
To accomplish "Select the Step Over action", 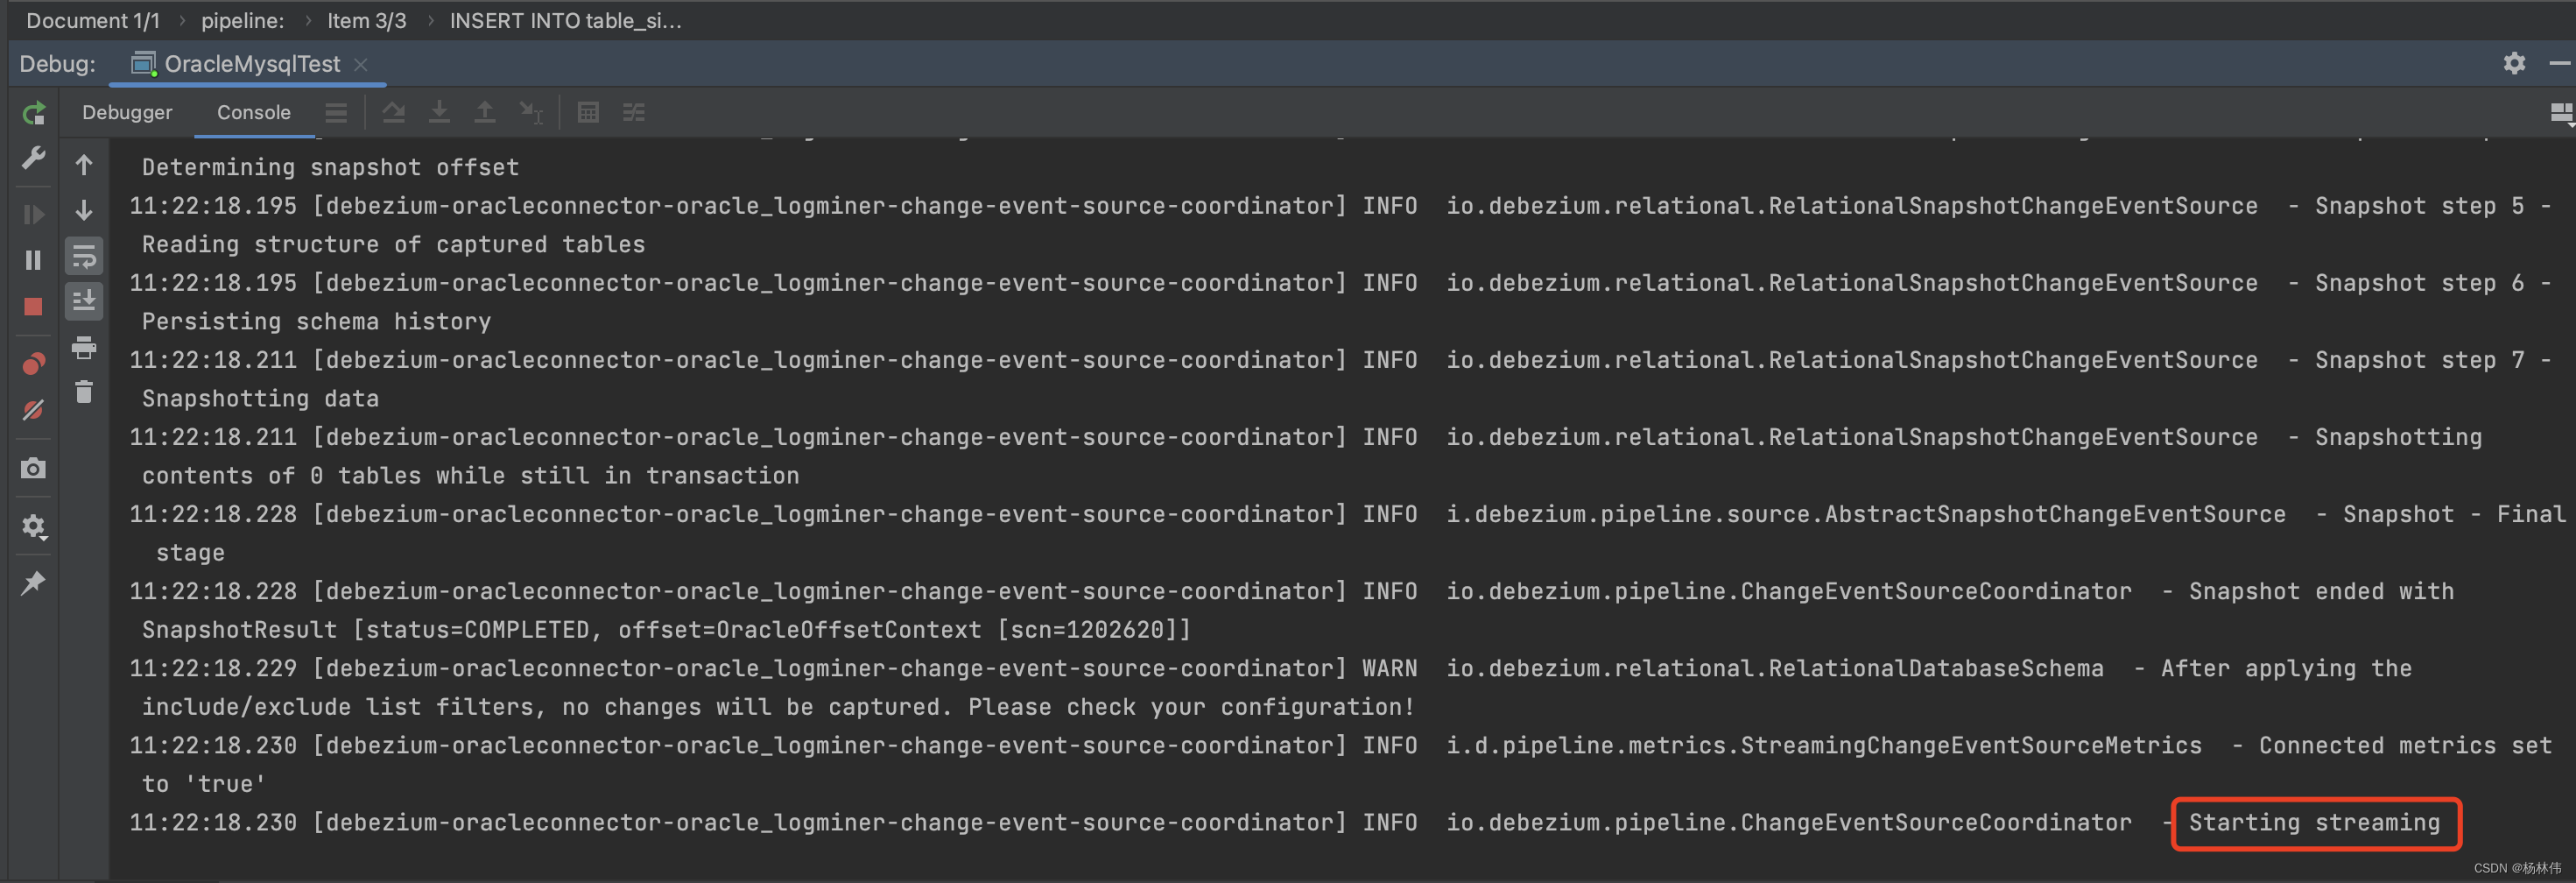I will tap(394, 113).
